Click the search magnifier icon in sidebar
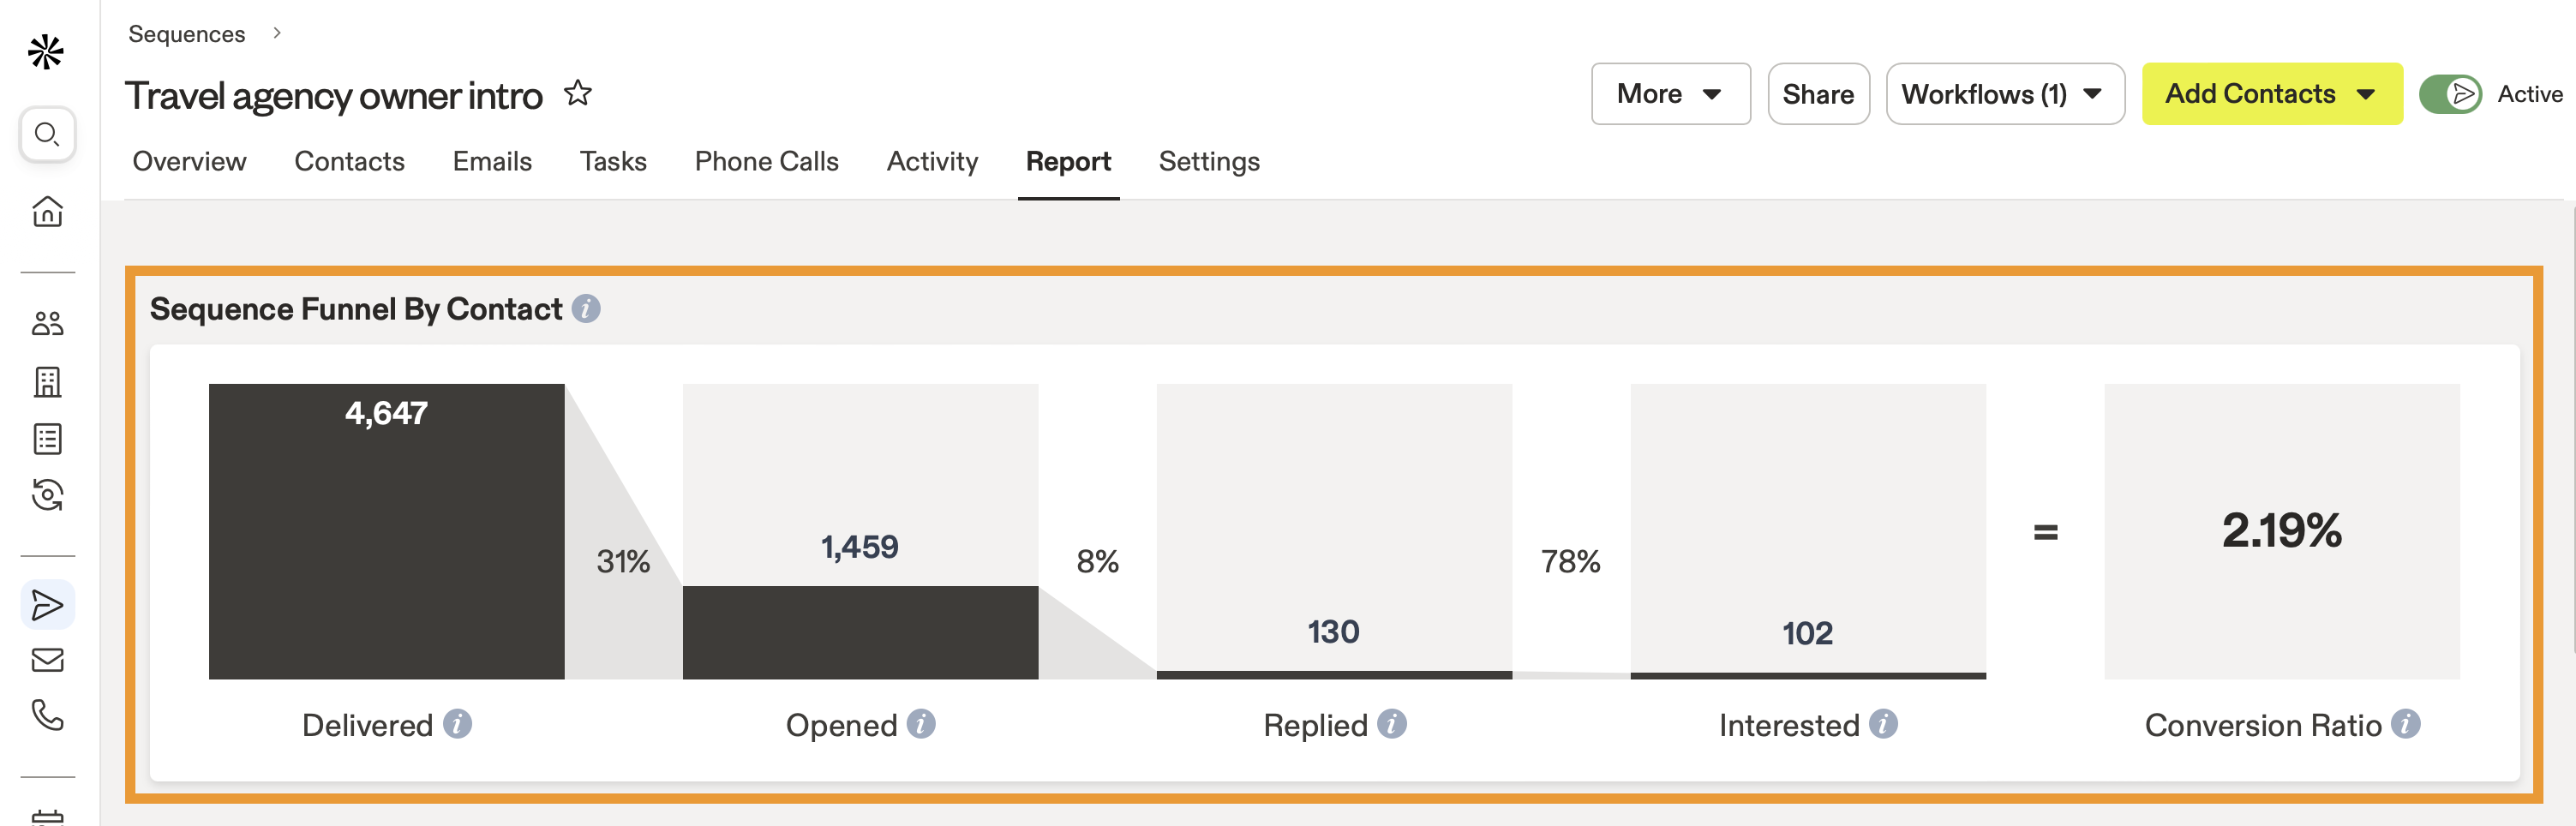Viewport: 2576px width, 826px height. pos(47,134)
